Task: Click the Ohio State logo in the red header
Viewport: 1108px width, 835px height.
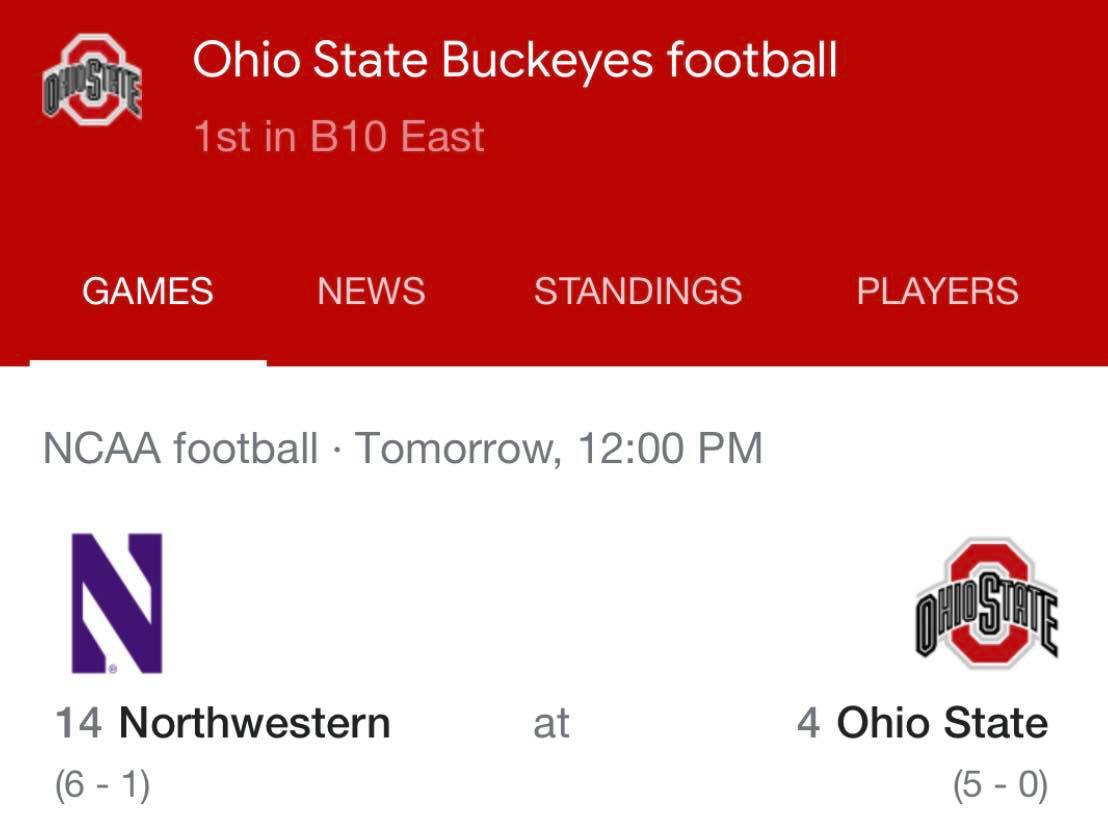Action: (91, 80)
